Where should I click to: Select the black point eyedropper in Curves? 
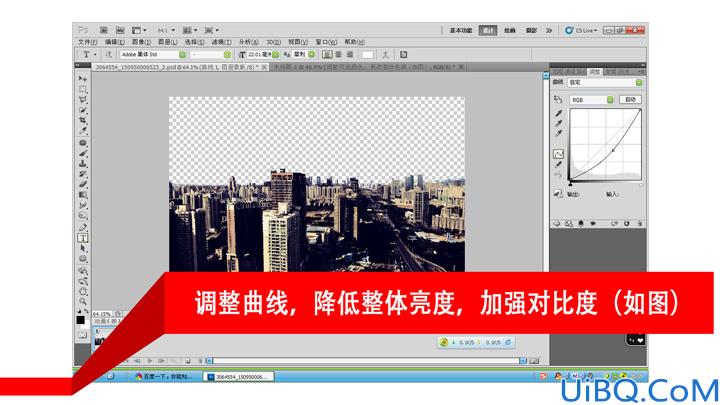pyautogui.click(x=558, y=113)
